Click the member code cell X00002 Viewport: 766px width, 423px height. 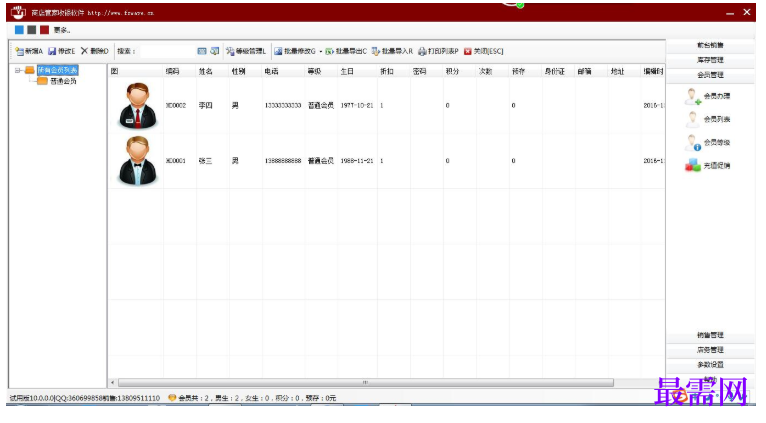coord(176,106)
